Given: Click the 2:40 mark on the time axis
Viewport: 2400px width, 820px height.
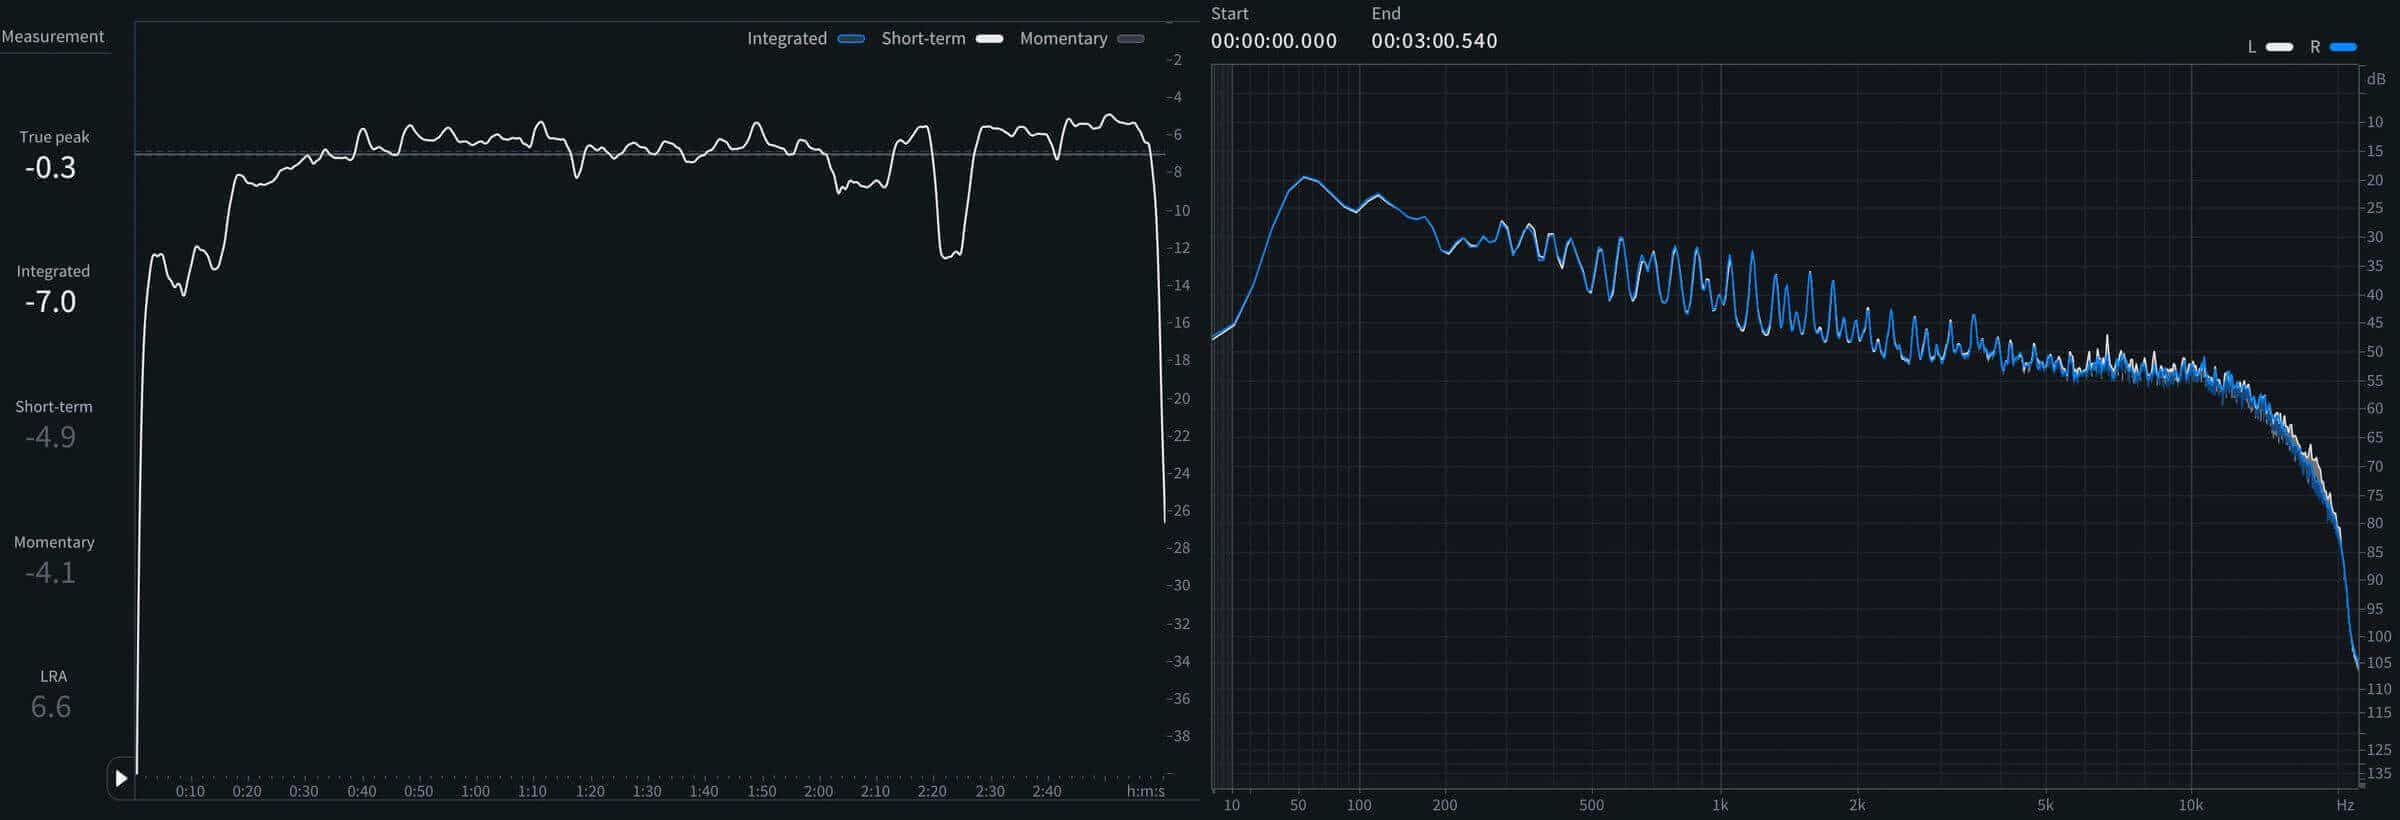Looking at the screenshot, I should (1047, 791).
